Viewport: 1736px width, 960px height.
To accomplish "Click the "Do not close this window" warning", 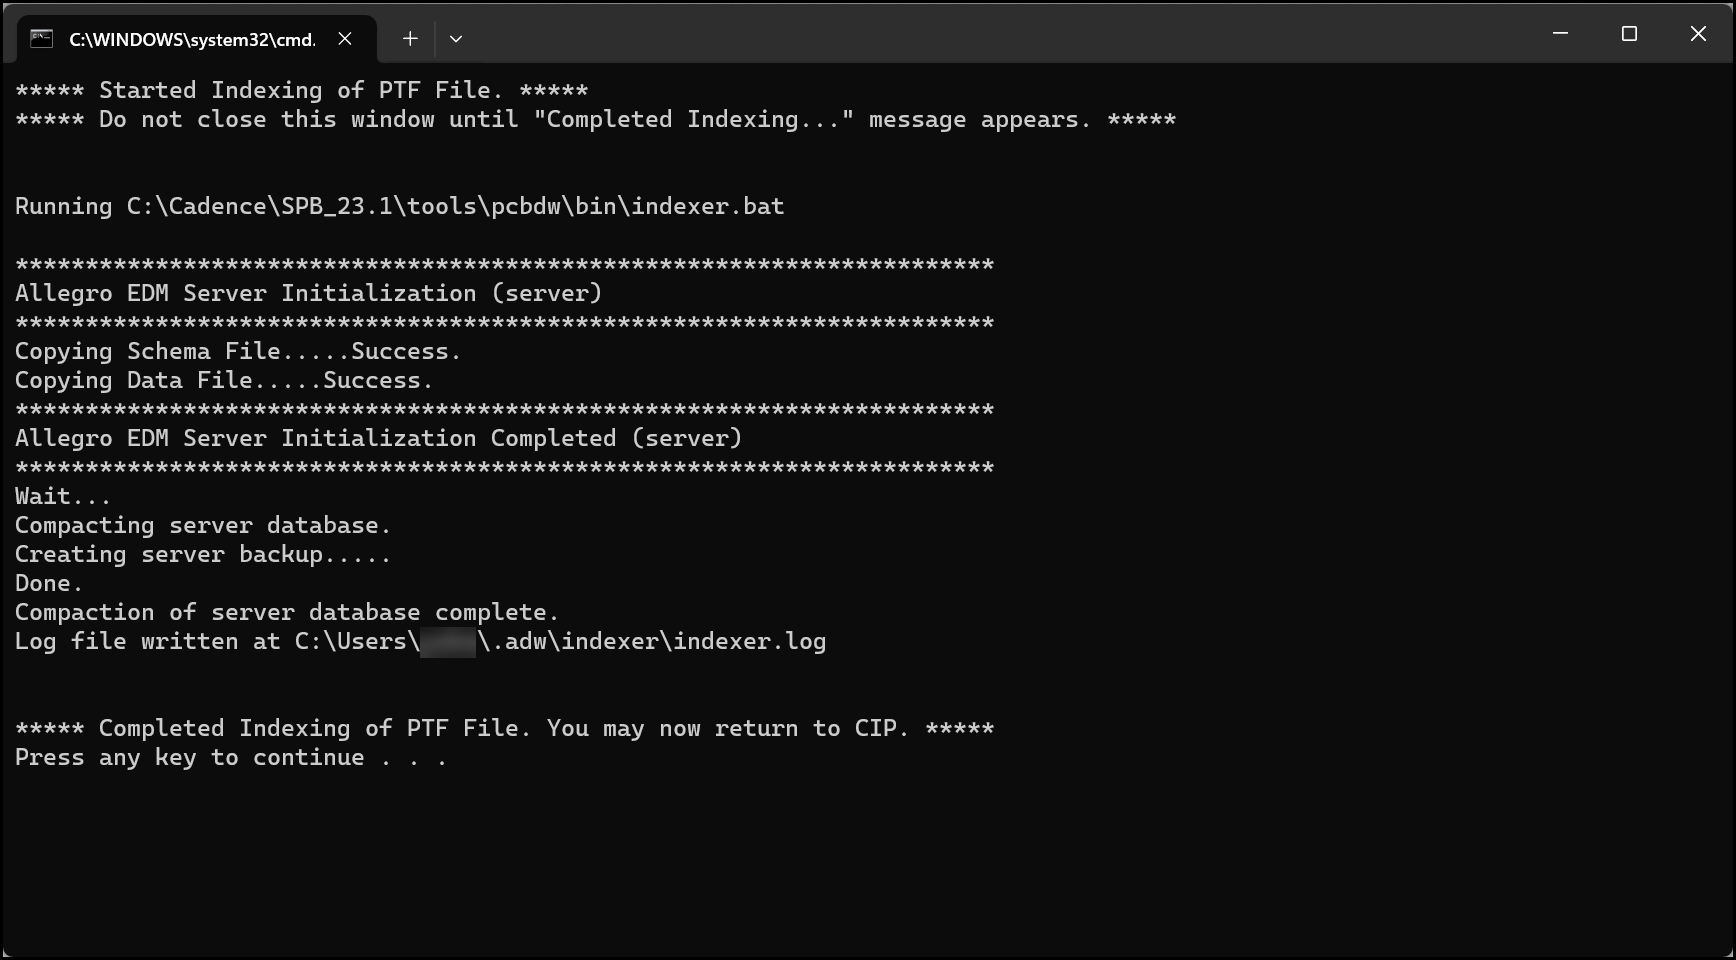I will pos(595,120).
